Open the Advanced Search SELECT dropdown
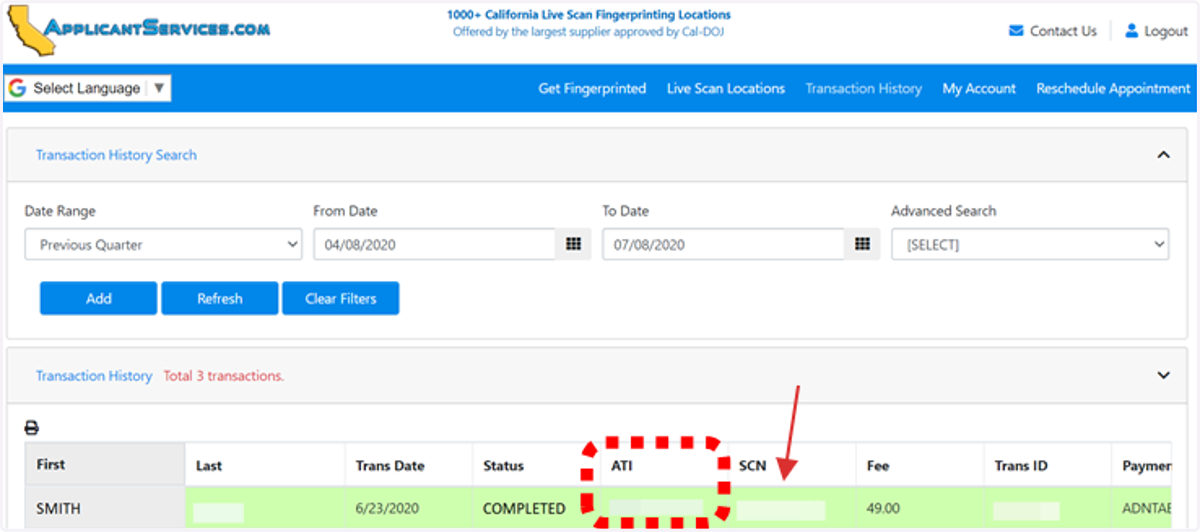 pos(1030,244)
